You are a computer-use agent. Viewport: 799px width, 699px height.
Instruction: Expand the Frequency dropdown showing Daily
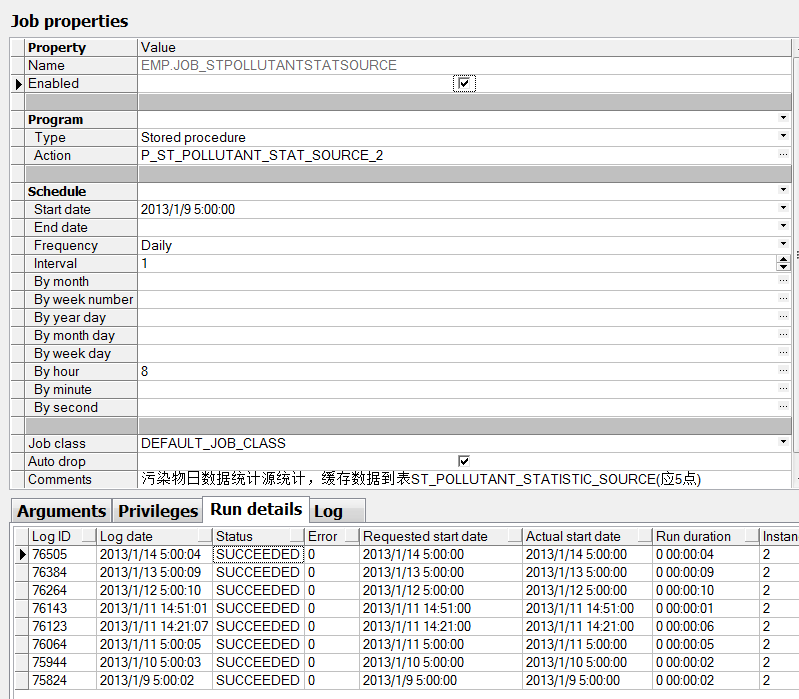[783, 246]
